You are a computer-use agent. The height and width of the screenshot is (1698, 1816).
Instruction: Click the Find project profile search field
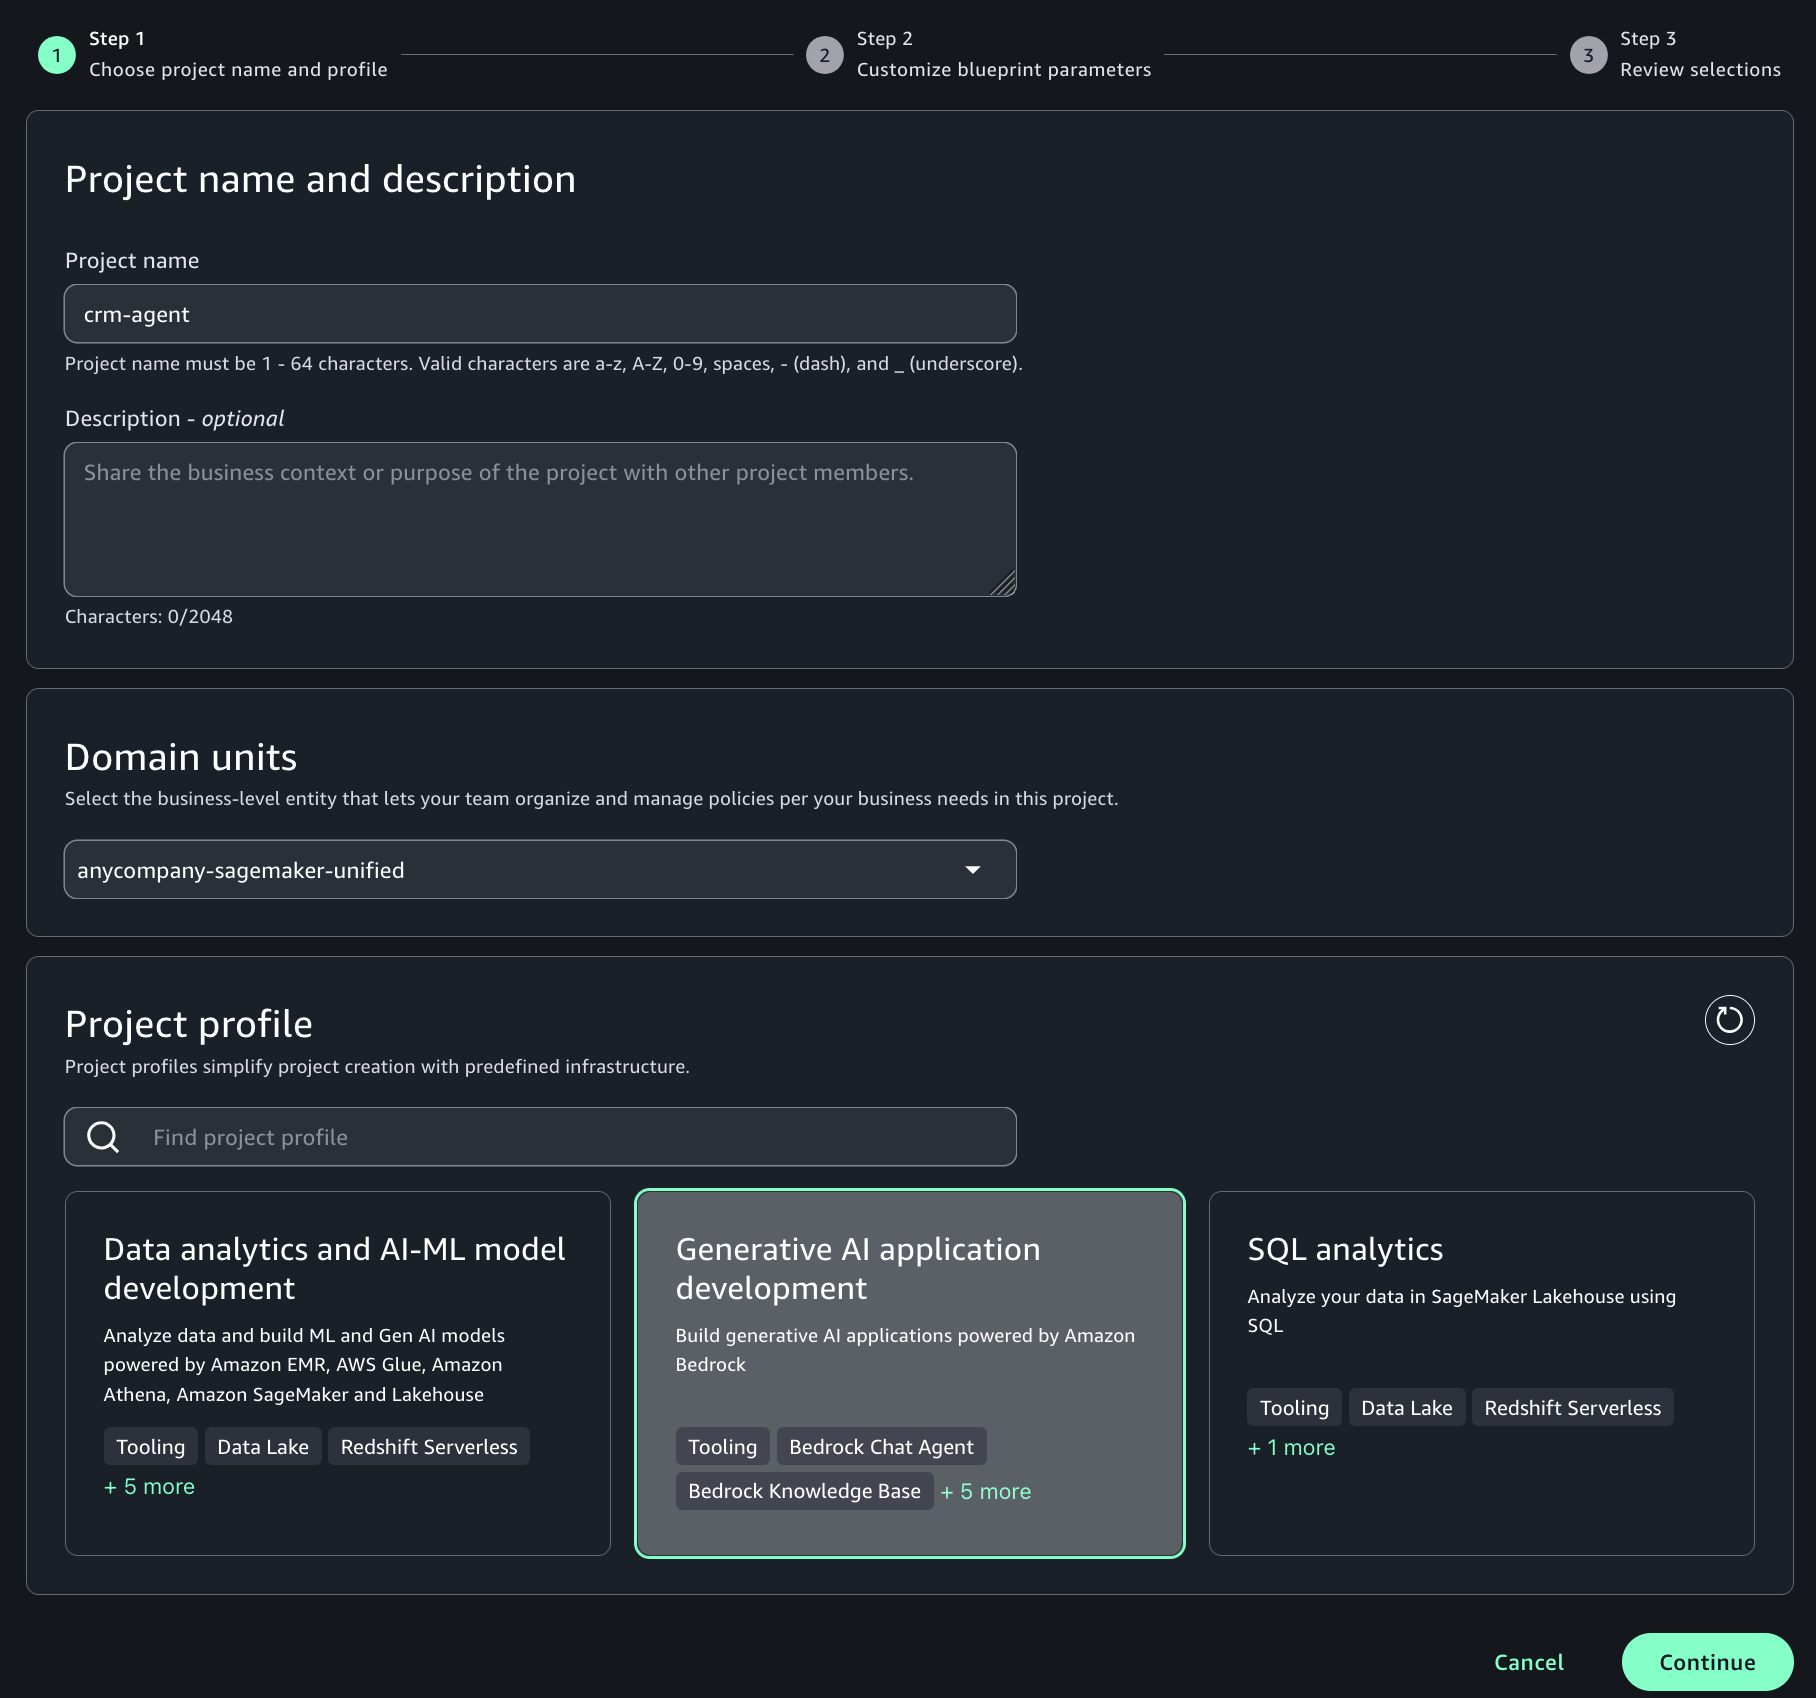tap(540, 1137)
